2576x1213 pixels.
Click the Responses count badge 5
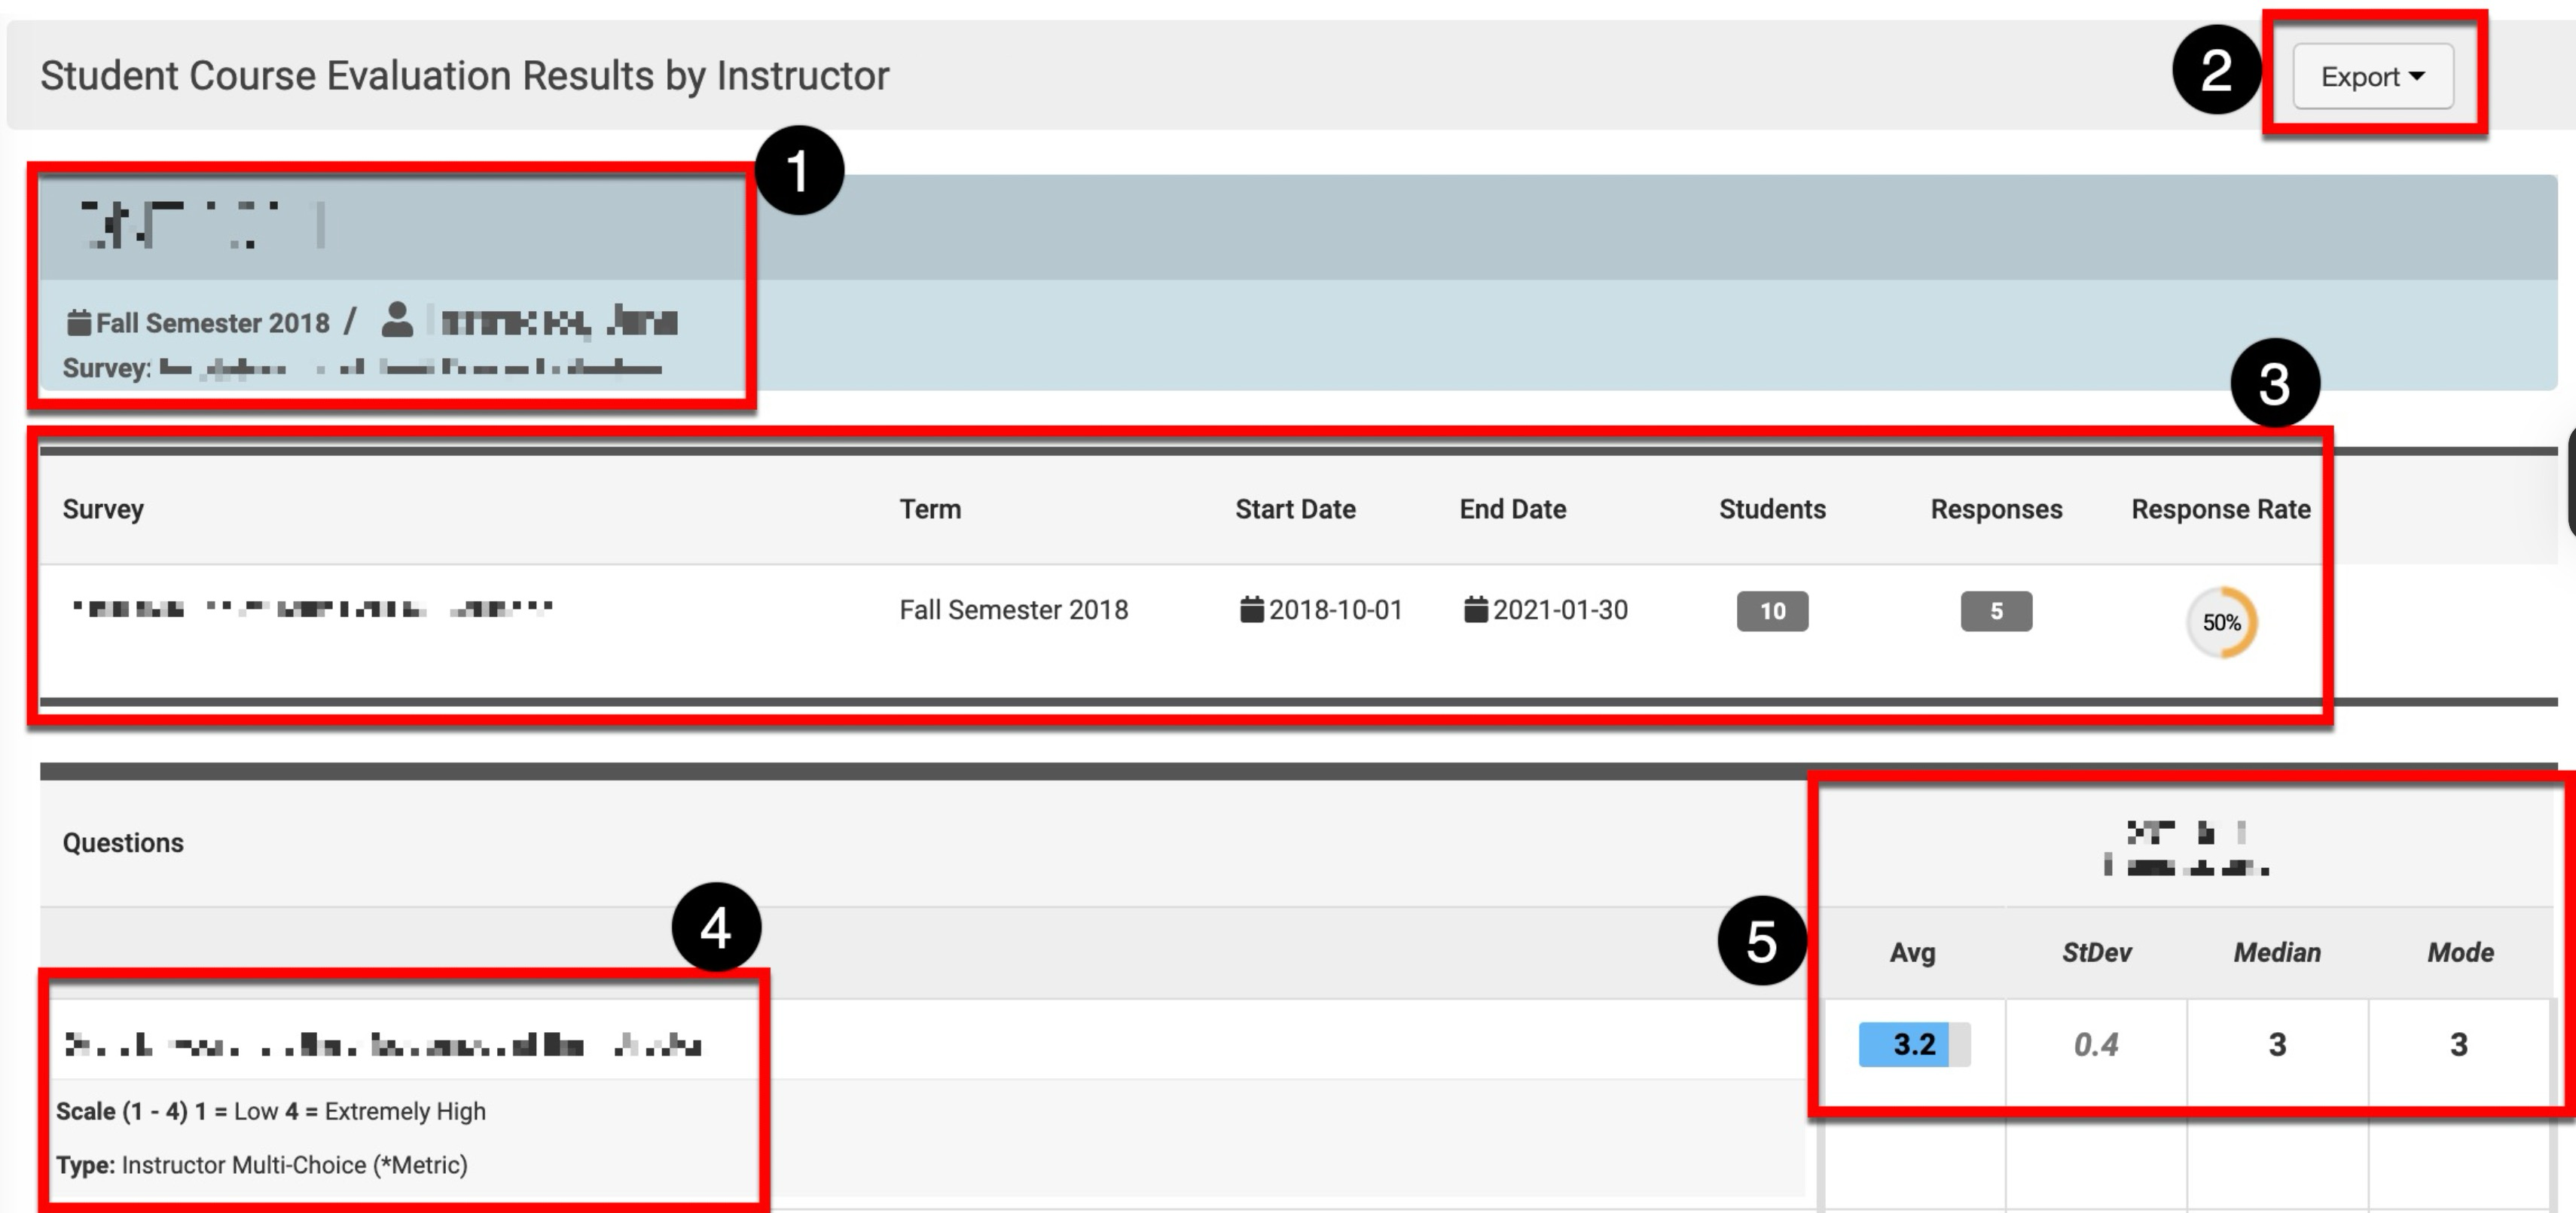click(1996, 611)
